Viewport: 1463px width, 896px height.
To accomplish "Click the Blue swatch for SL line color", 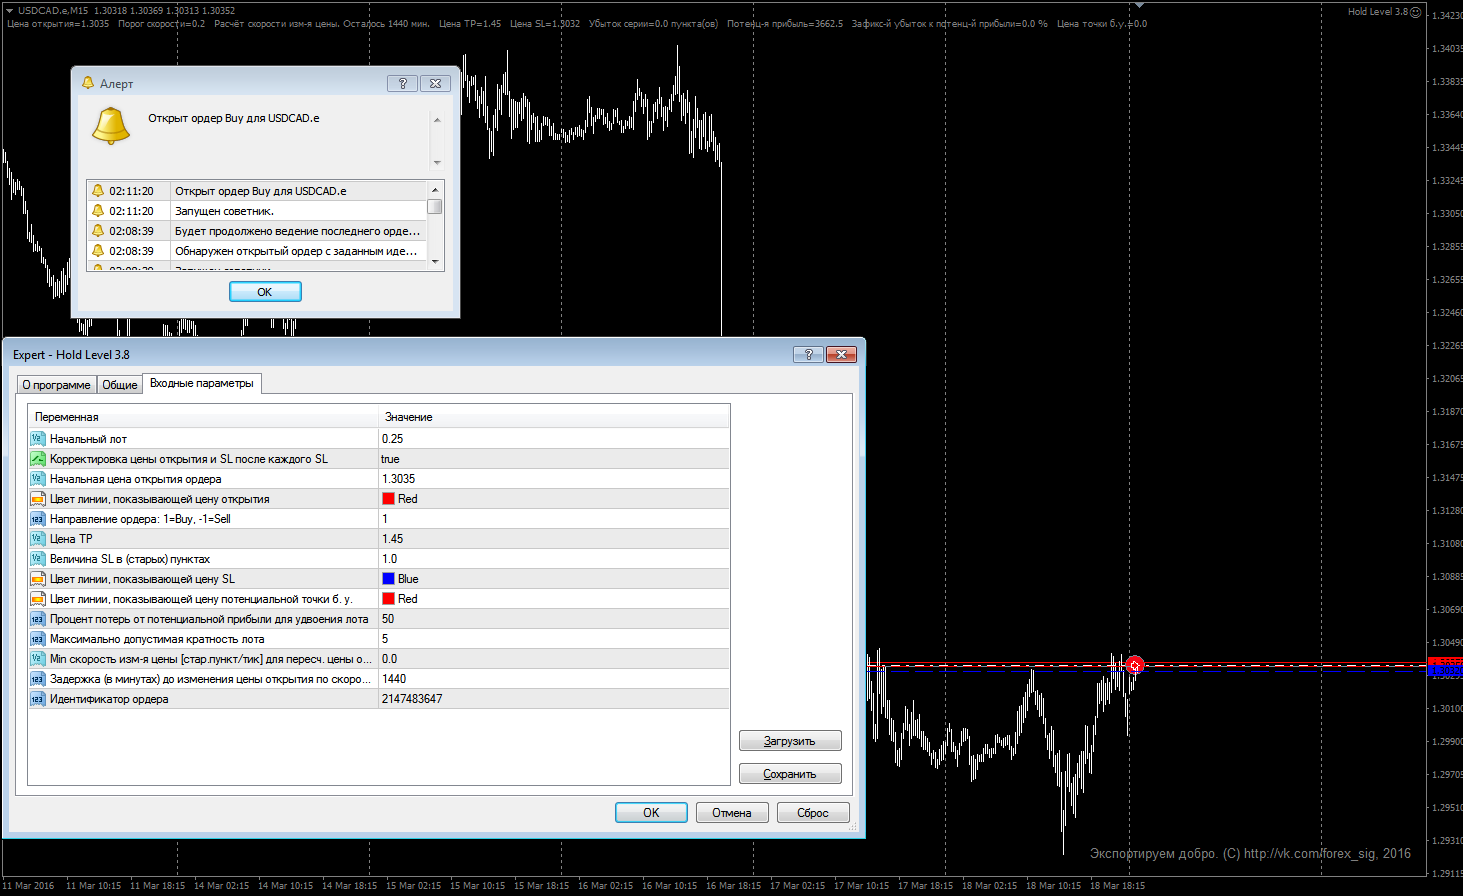I will pos(389,578).
